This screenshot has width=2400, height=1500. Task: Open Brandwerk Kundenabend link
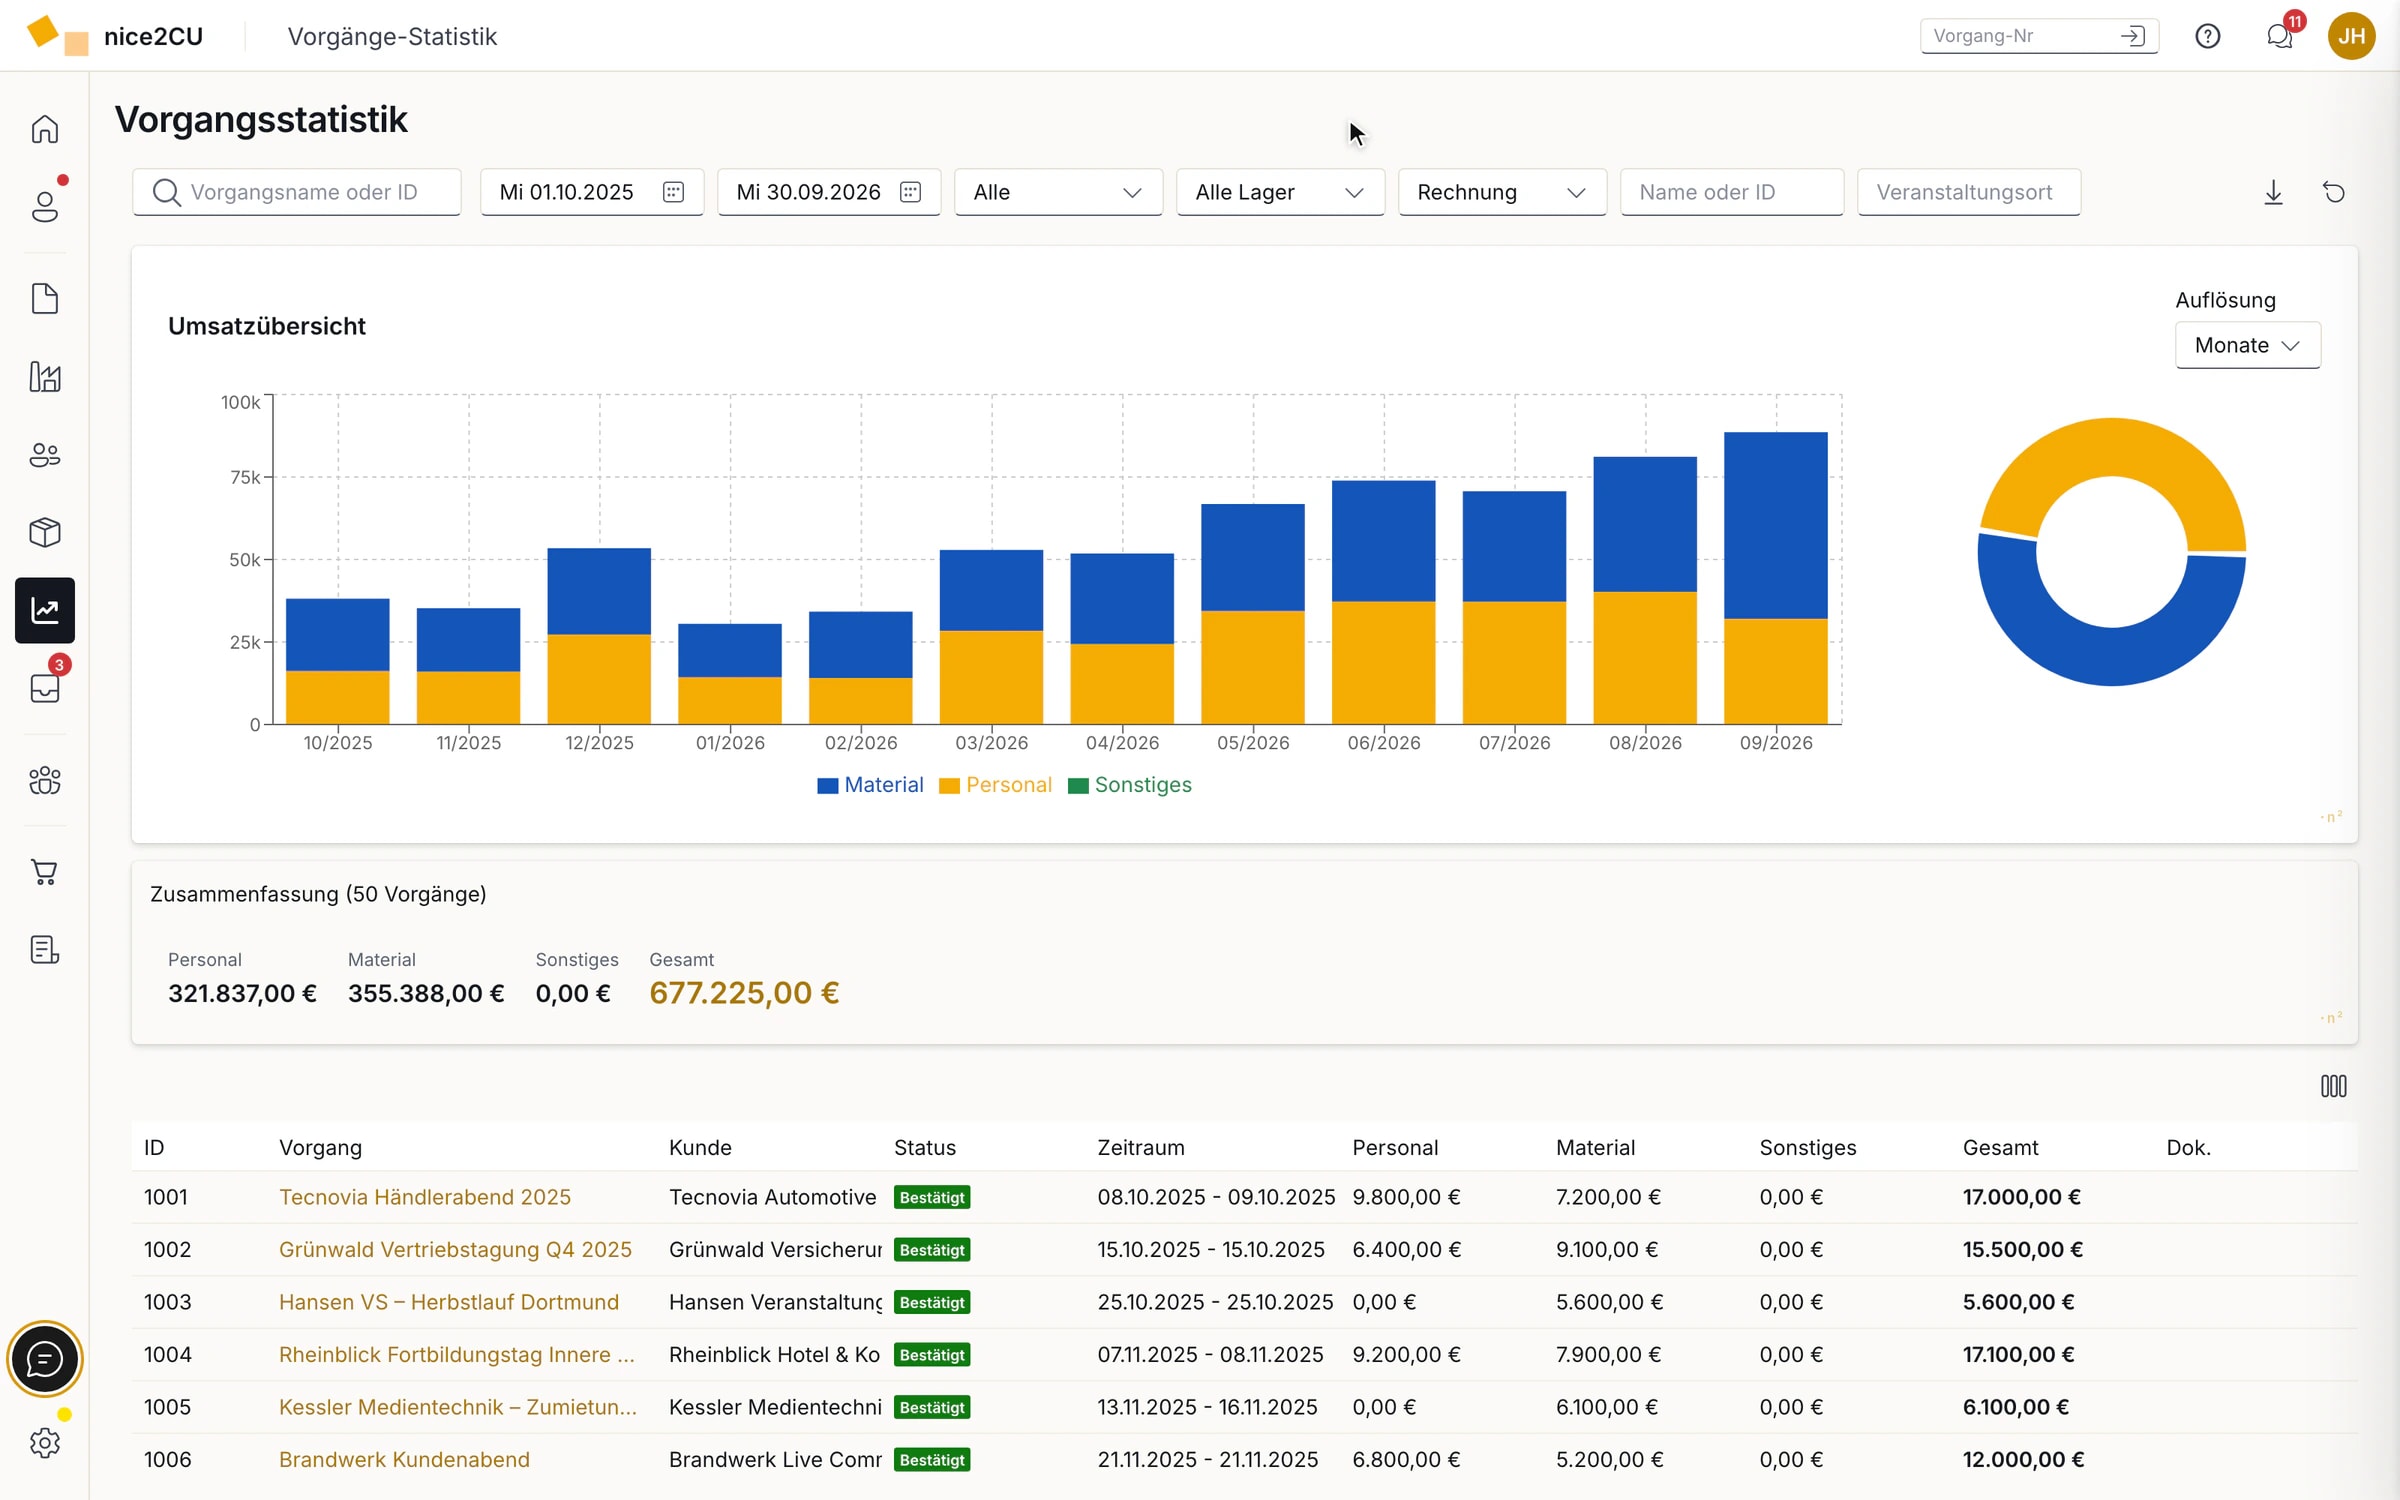click(x=404, y=1459)
